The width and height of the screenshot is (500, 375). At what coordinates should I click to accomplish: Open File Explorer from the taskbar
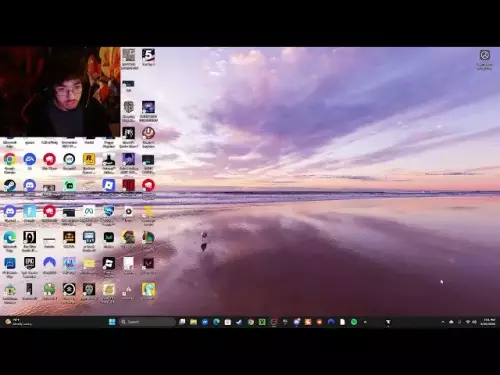pyautogui.click(x=193, y=322)
